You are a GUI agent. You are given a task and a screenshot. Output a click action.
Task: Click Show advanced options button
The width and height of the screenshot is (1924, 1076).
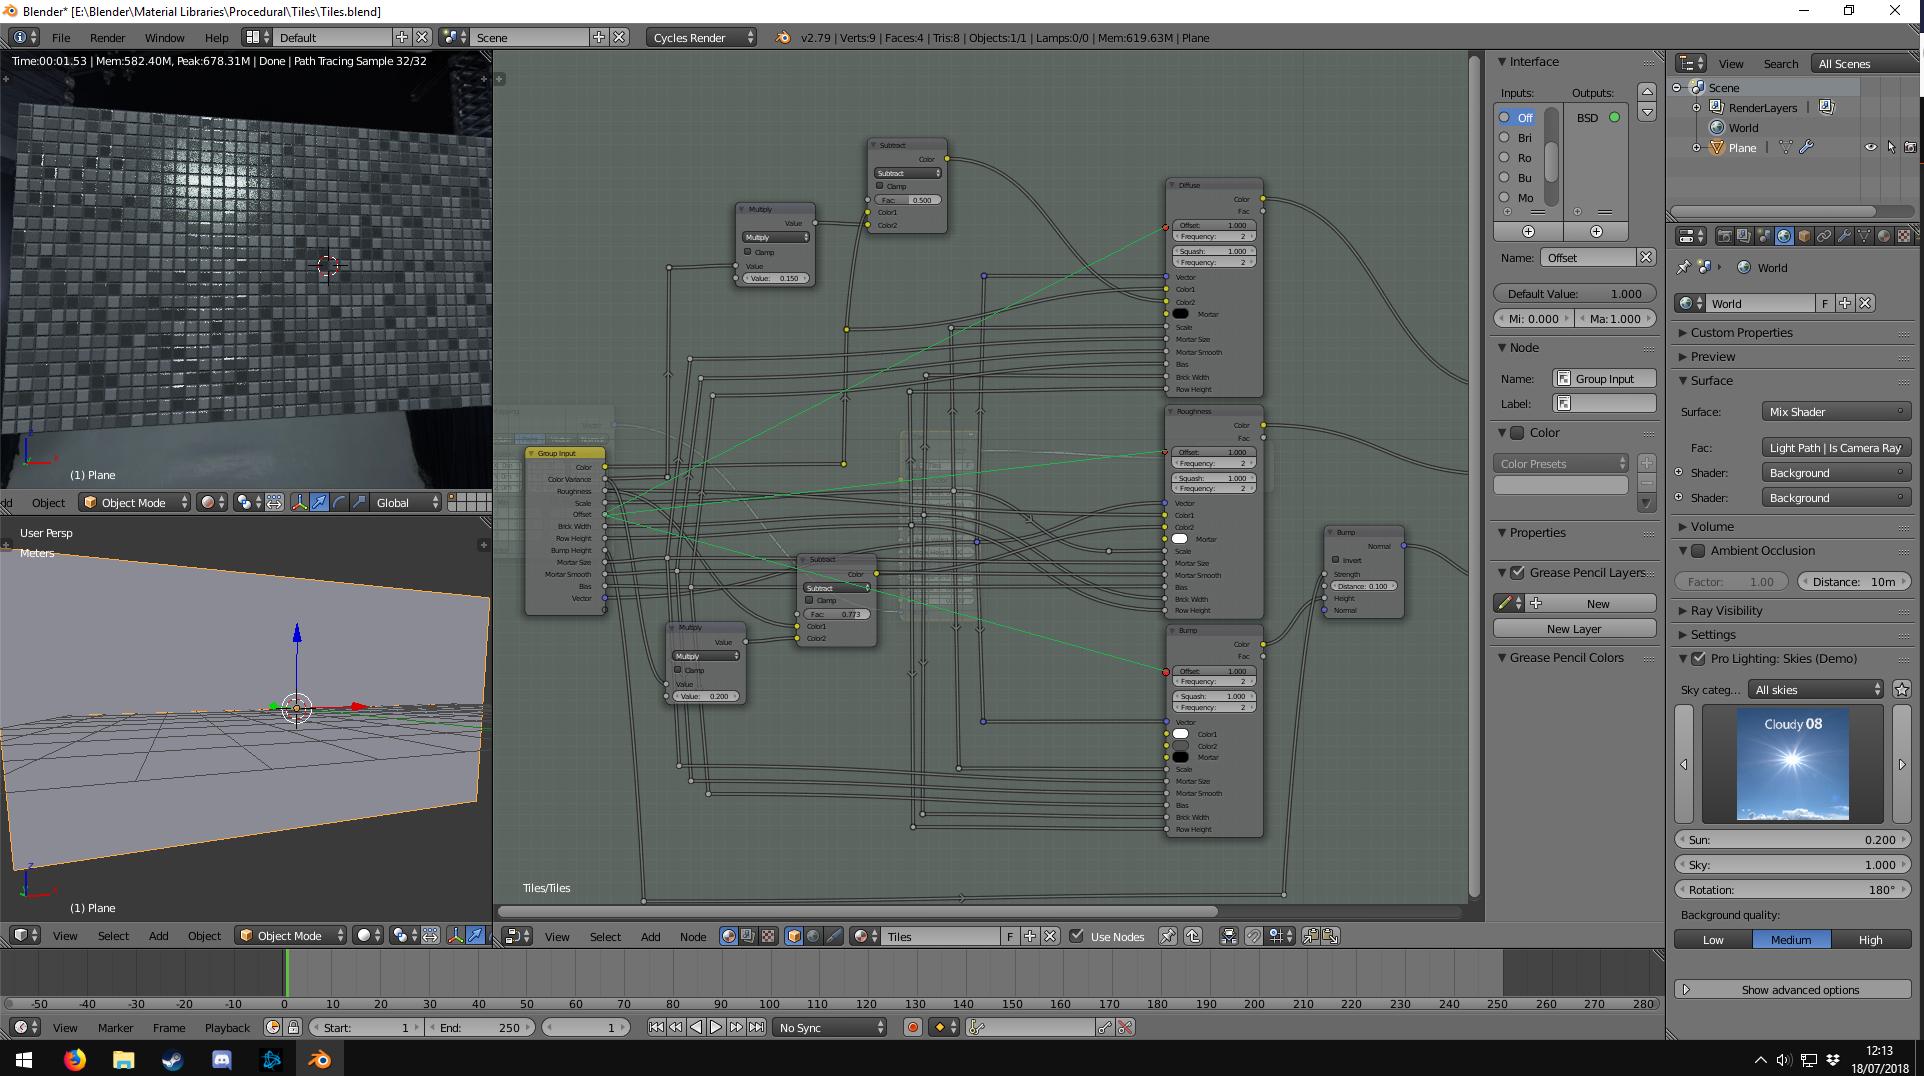1792,989
